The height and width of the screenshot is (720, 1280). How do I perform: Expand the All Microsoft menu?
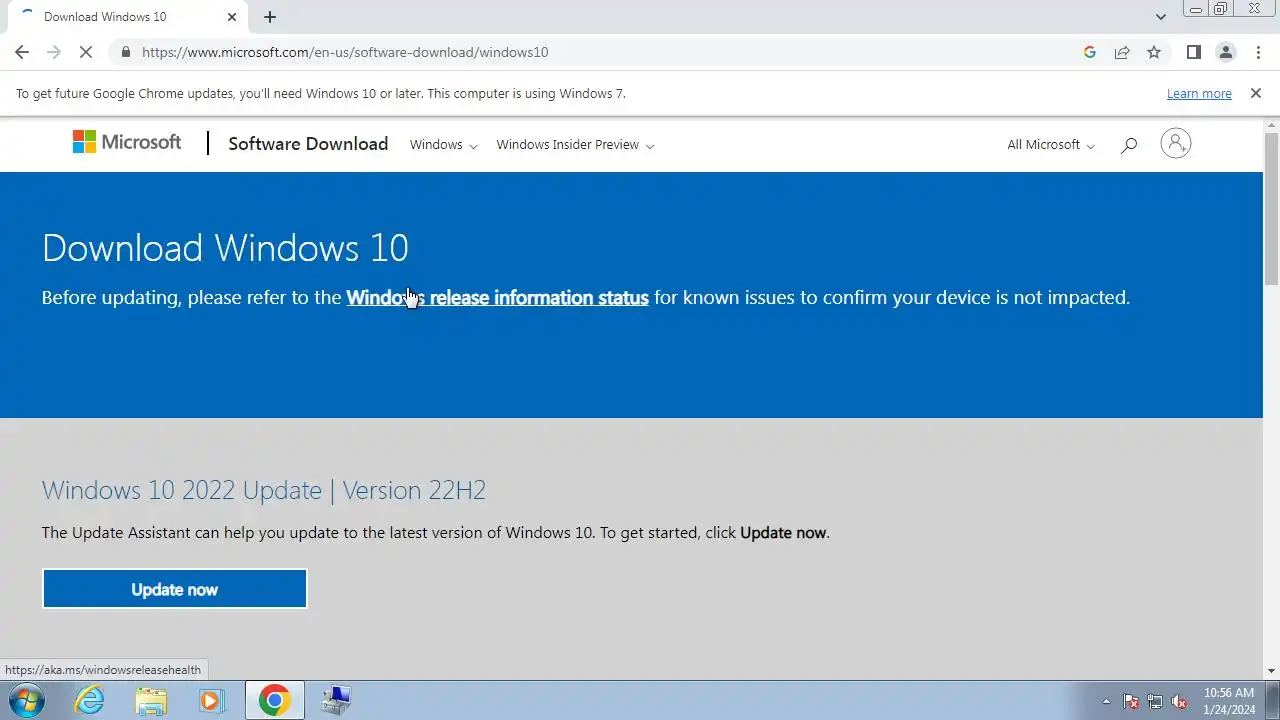tap(1051, 145)
